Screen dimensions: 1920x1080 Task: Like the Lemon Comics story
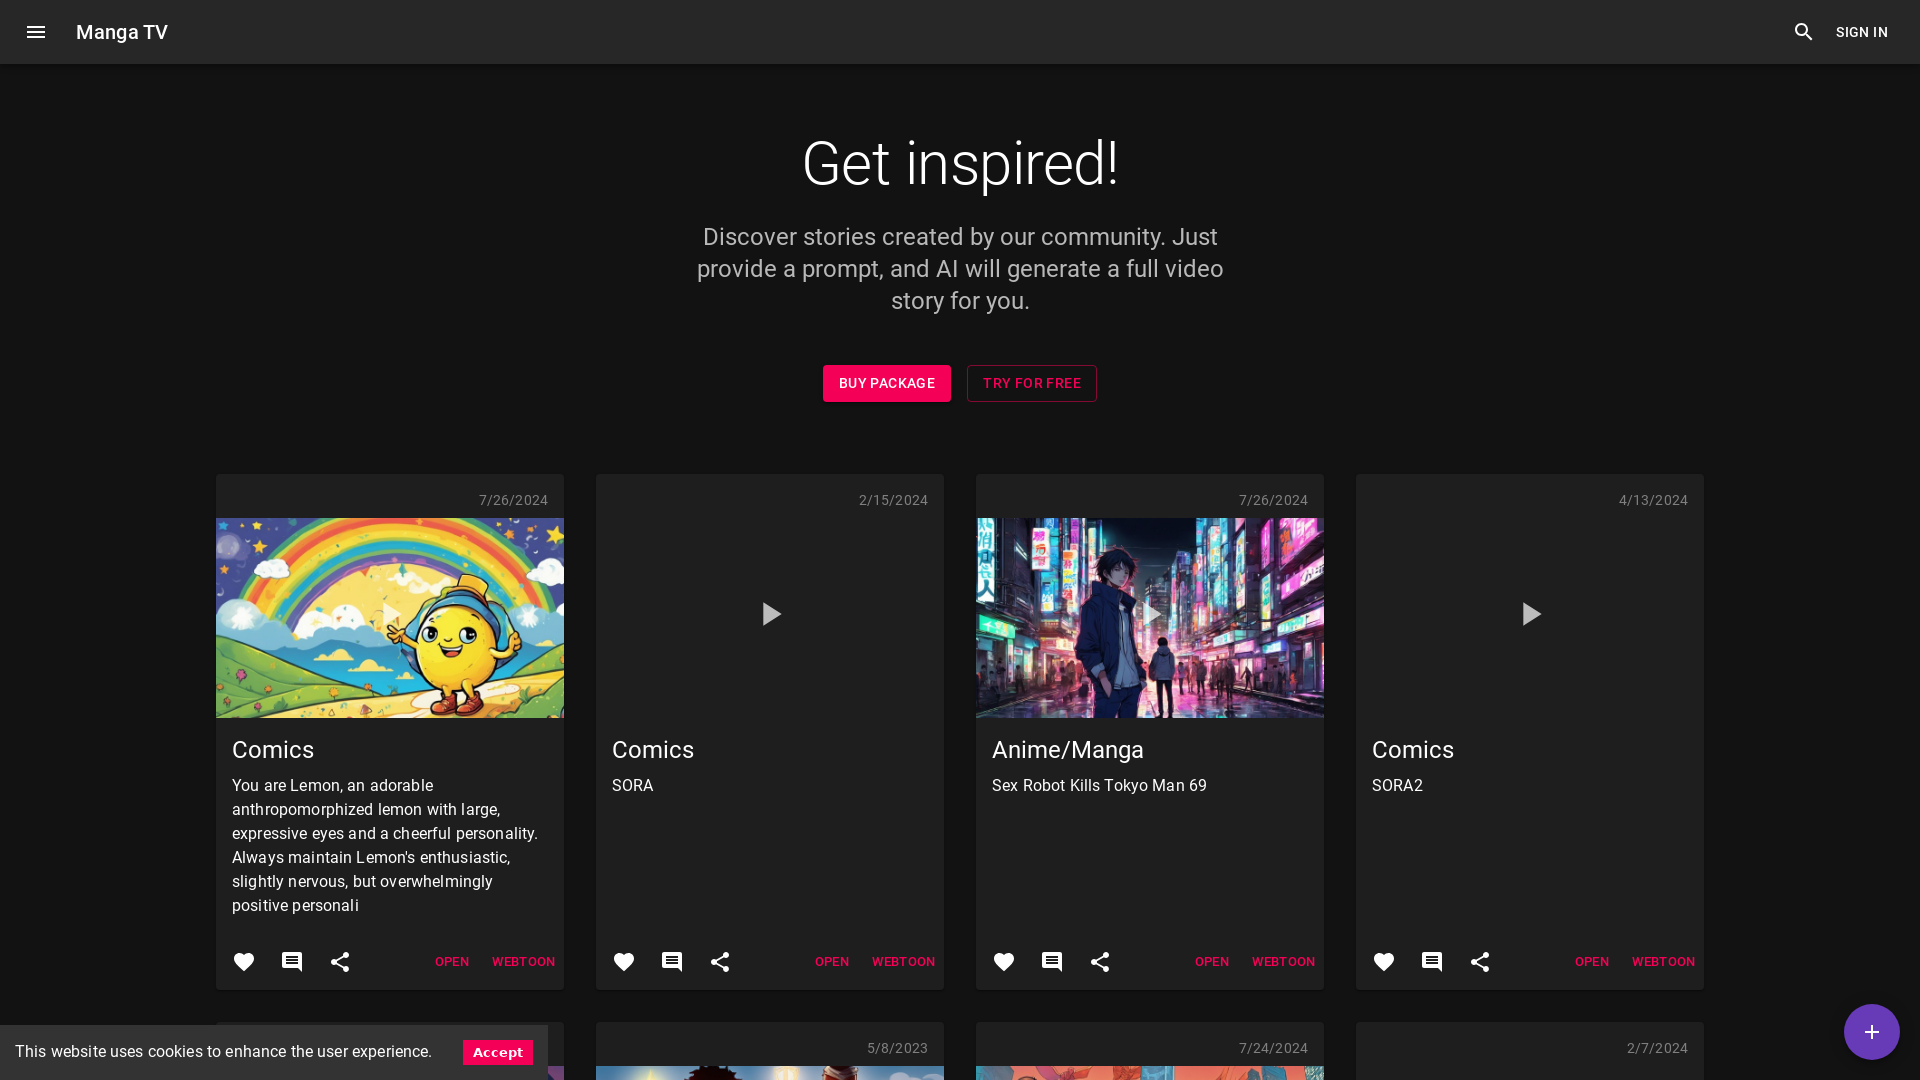tap(244, 962)
